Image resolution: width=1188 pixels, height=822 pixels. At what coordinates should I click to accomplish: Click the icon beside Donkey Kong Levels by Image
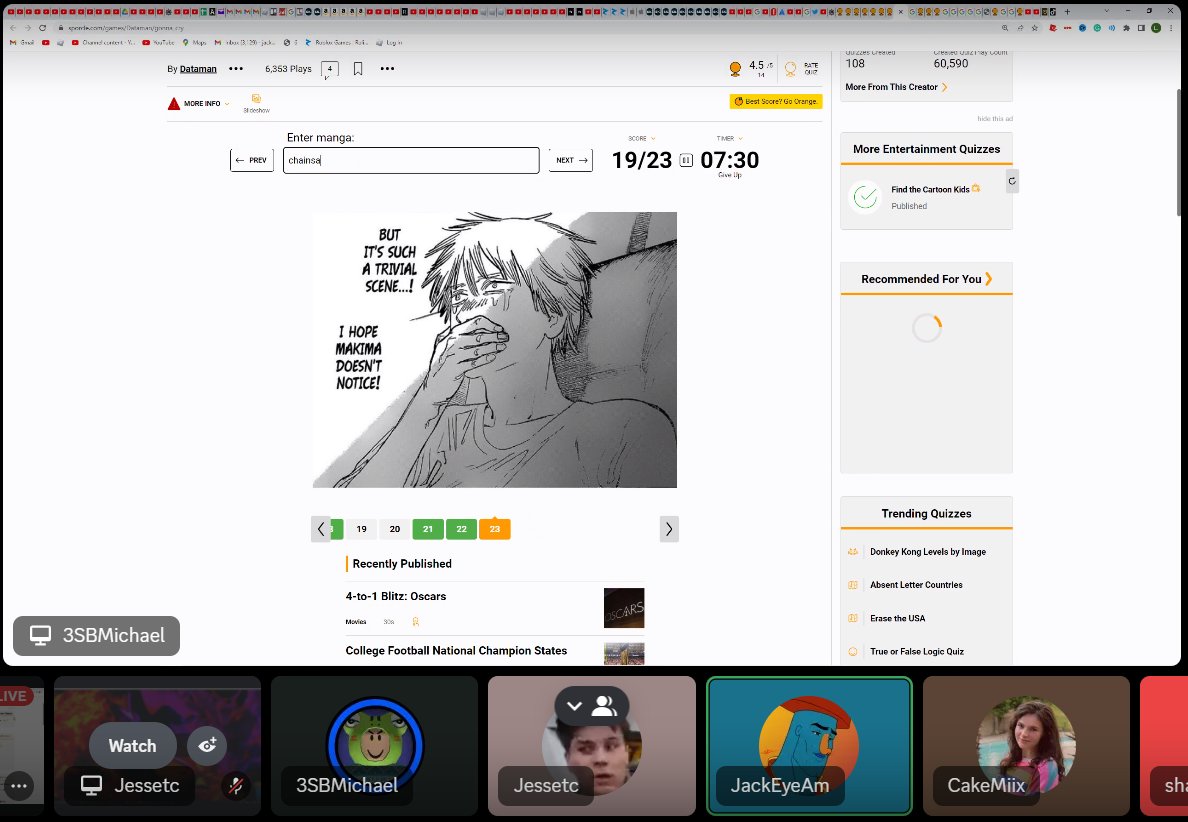coord(852,552)
